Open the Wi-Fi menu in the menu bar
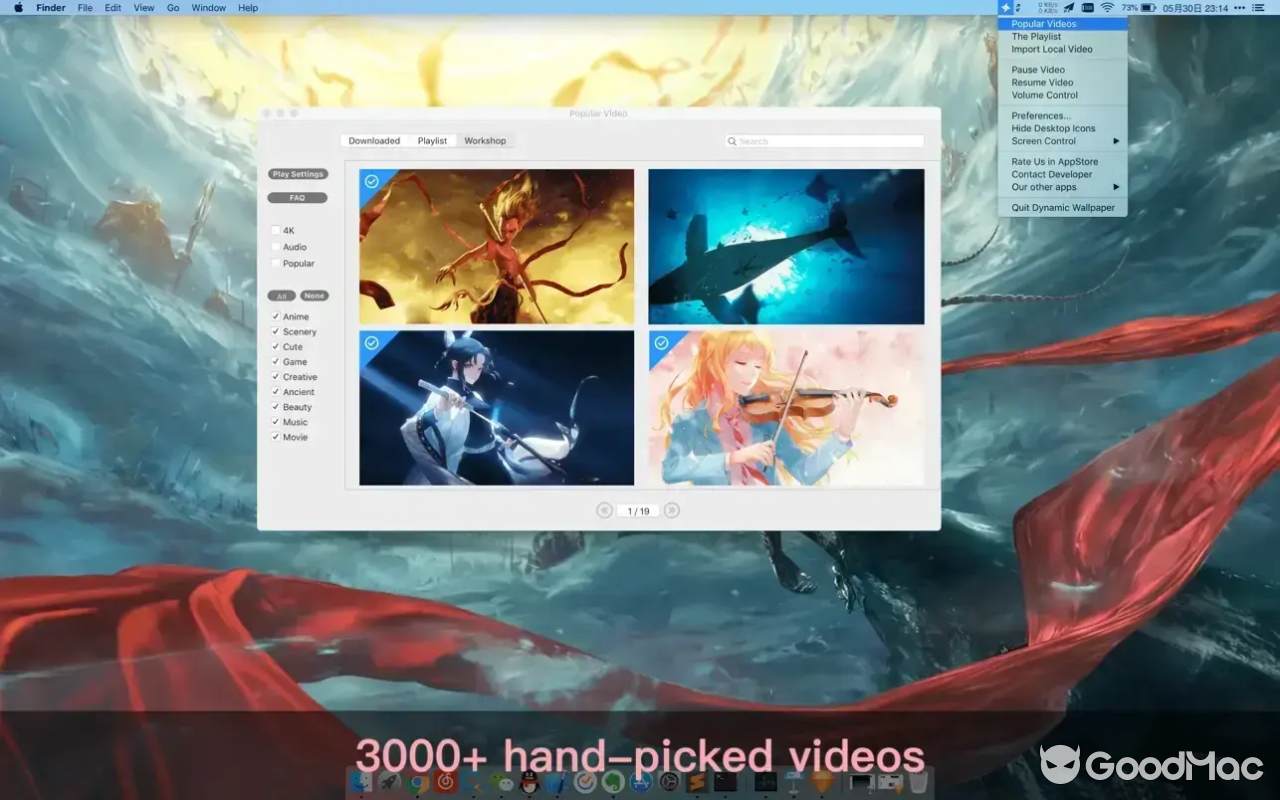Viewport: 1280px width, 800px height. pos(1107,8)
